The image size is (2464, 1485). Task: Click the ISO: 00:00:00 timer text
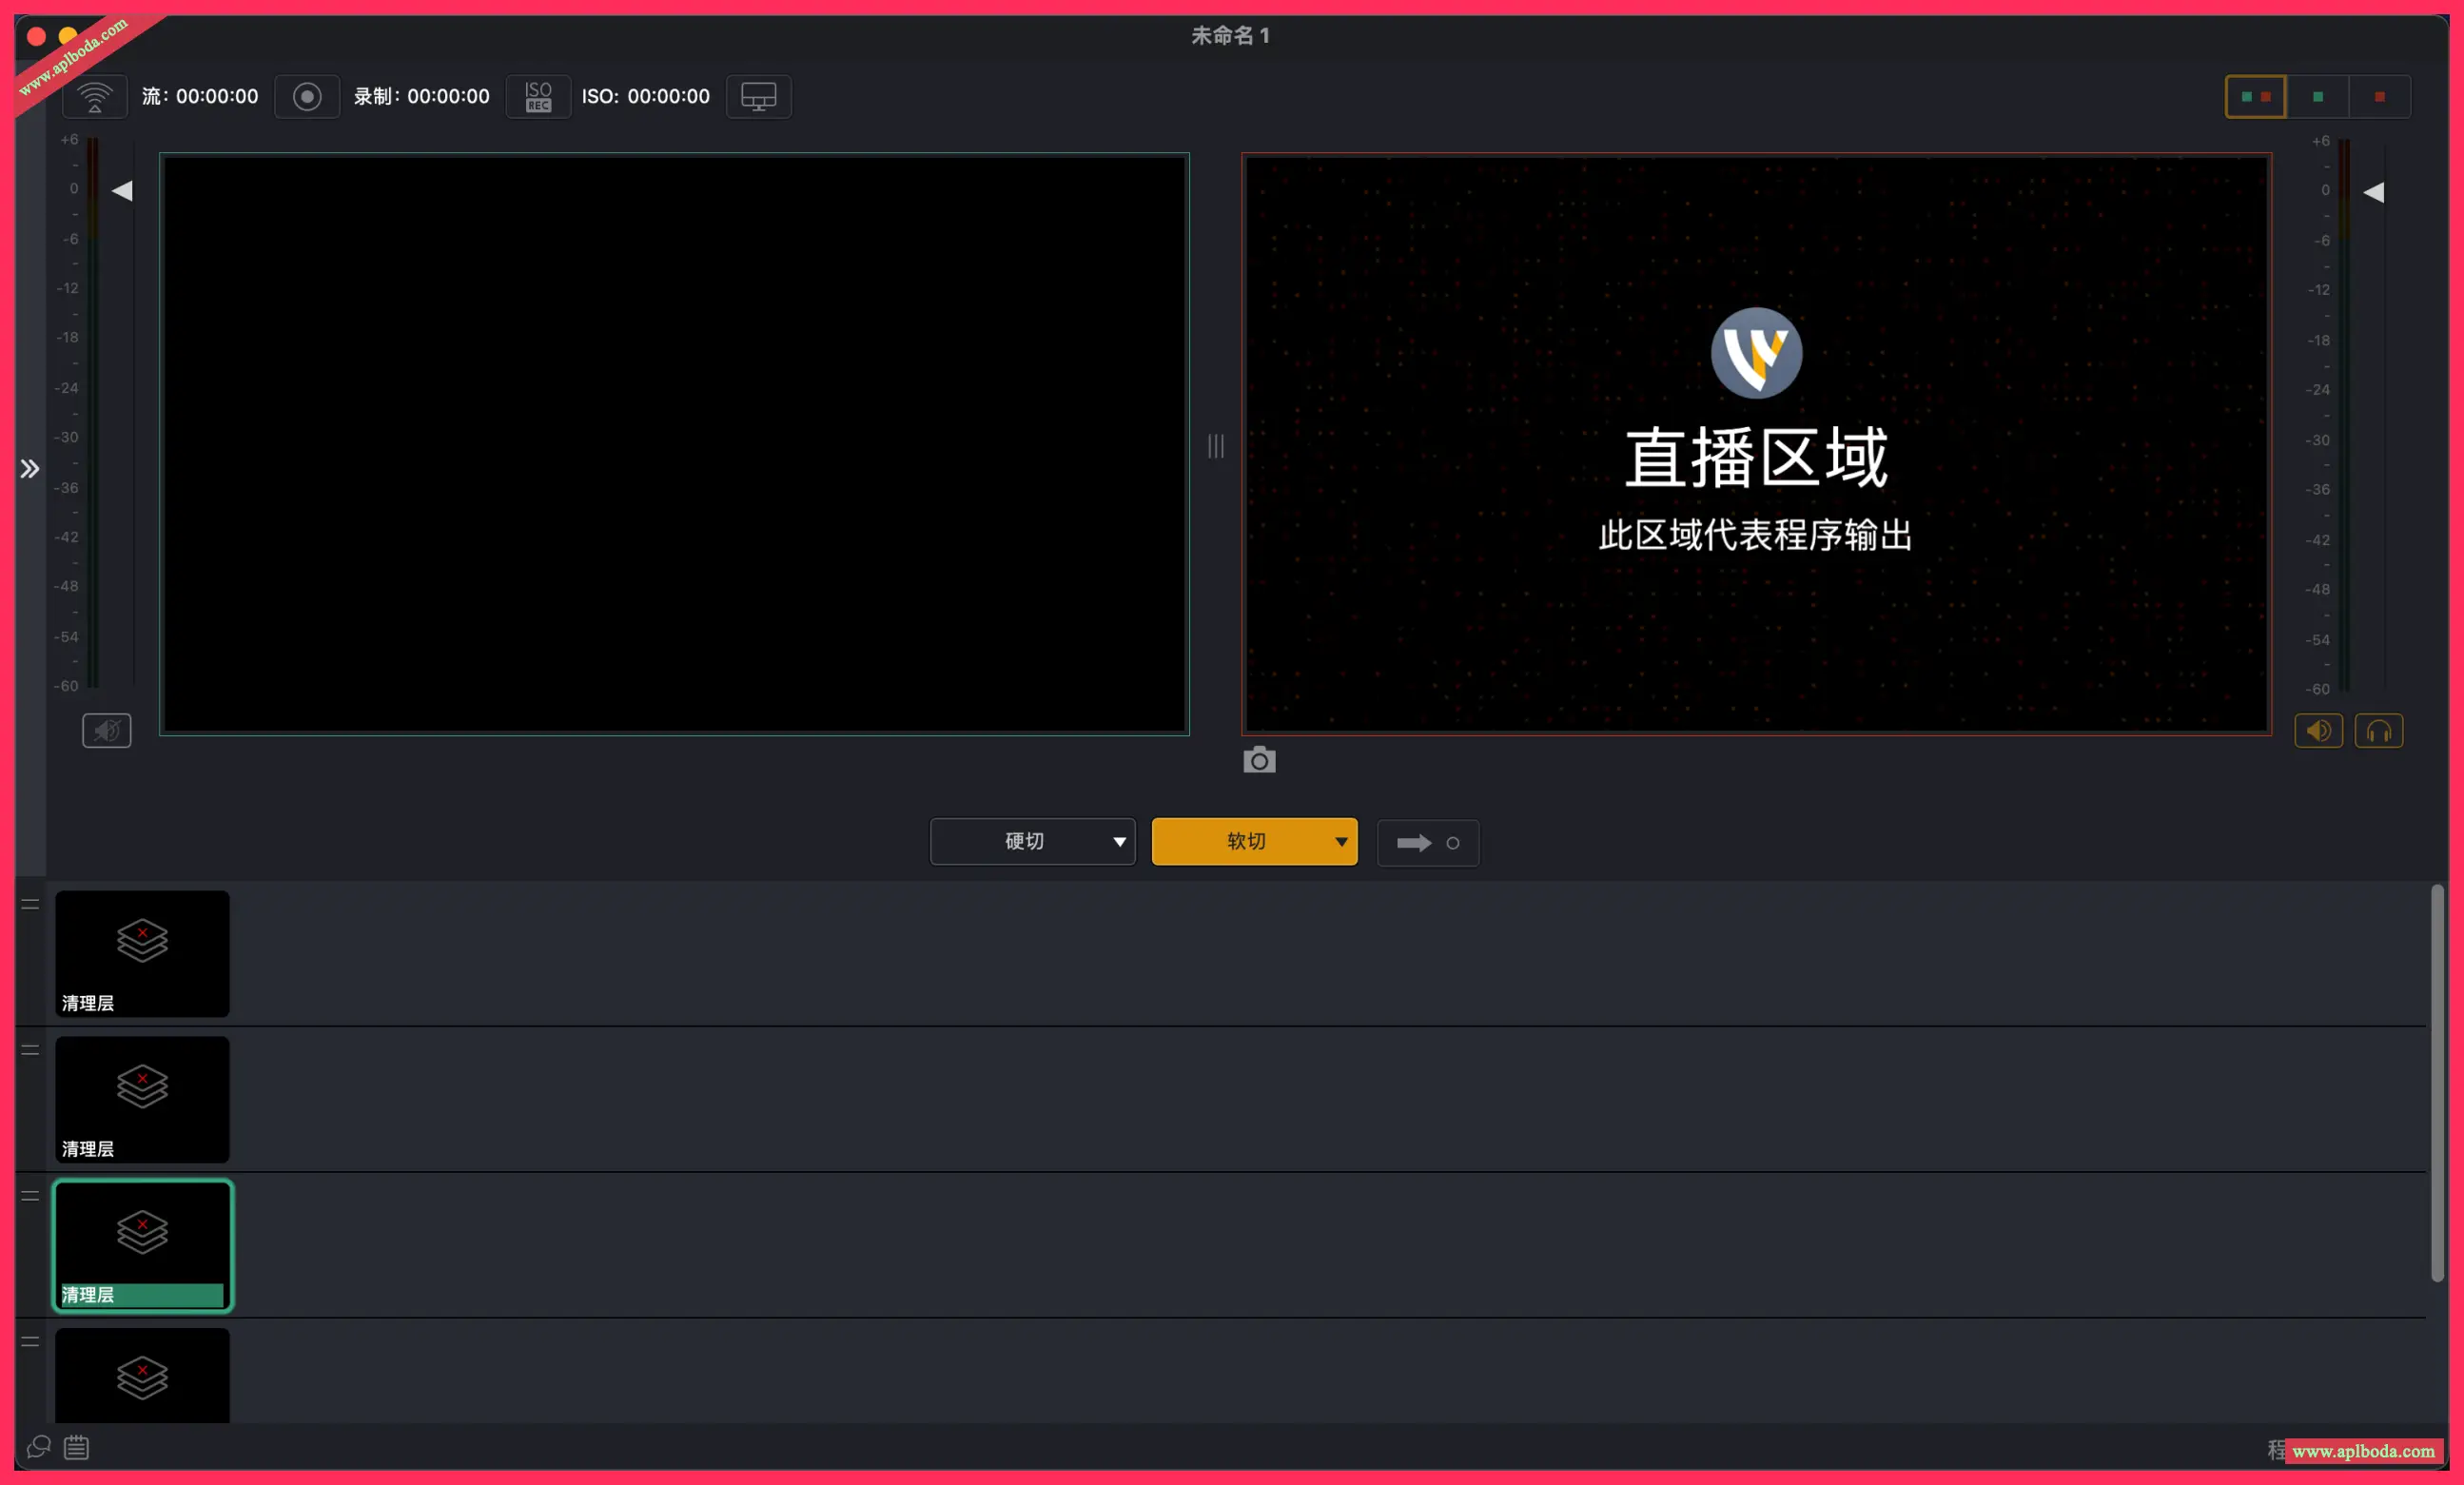pyautogui.click(x=646, y=97)
